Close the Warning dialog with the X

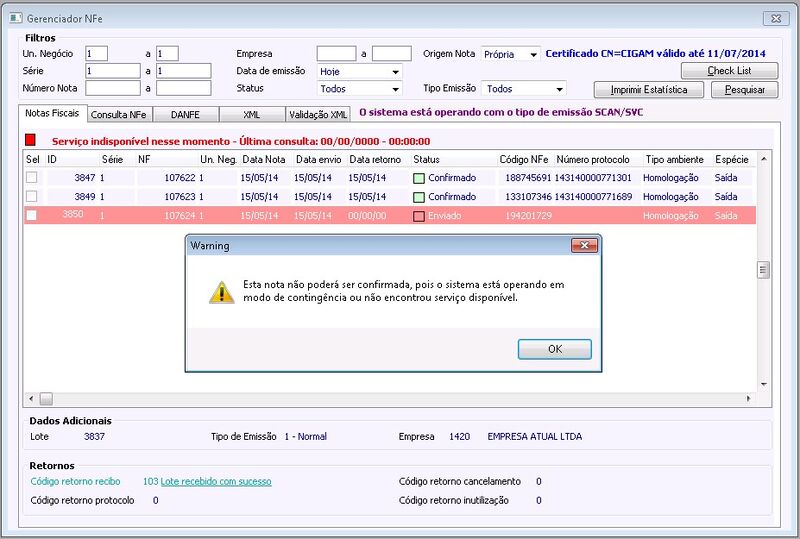tap(584, 246)
